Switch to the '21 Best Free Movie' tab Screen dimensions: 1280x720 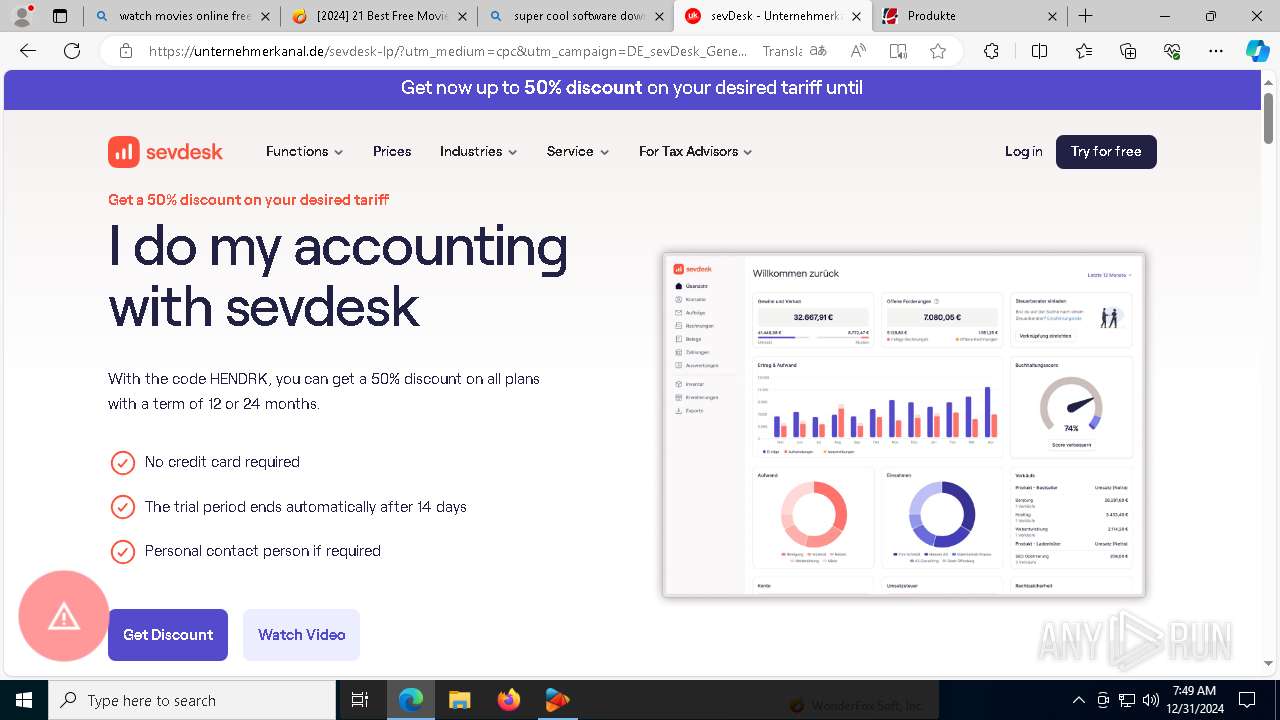(377, 16)
